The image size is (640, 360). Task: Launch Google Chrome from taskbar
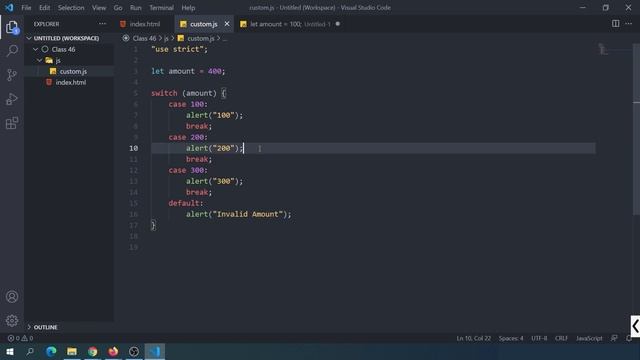click(x=93, y=351)
